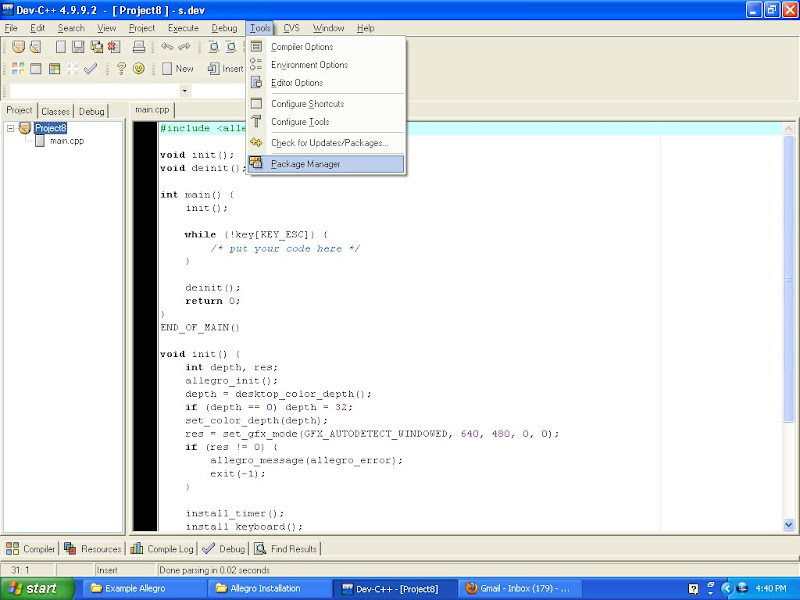Open the Debug menu in menu bar
Screen dimensions: 800x600
click(224, 28)
